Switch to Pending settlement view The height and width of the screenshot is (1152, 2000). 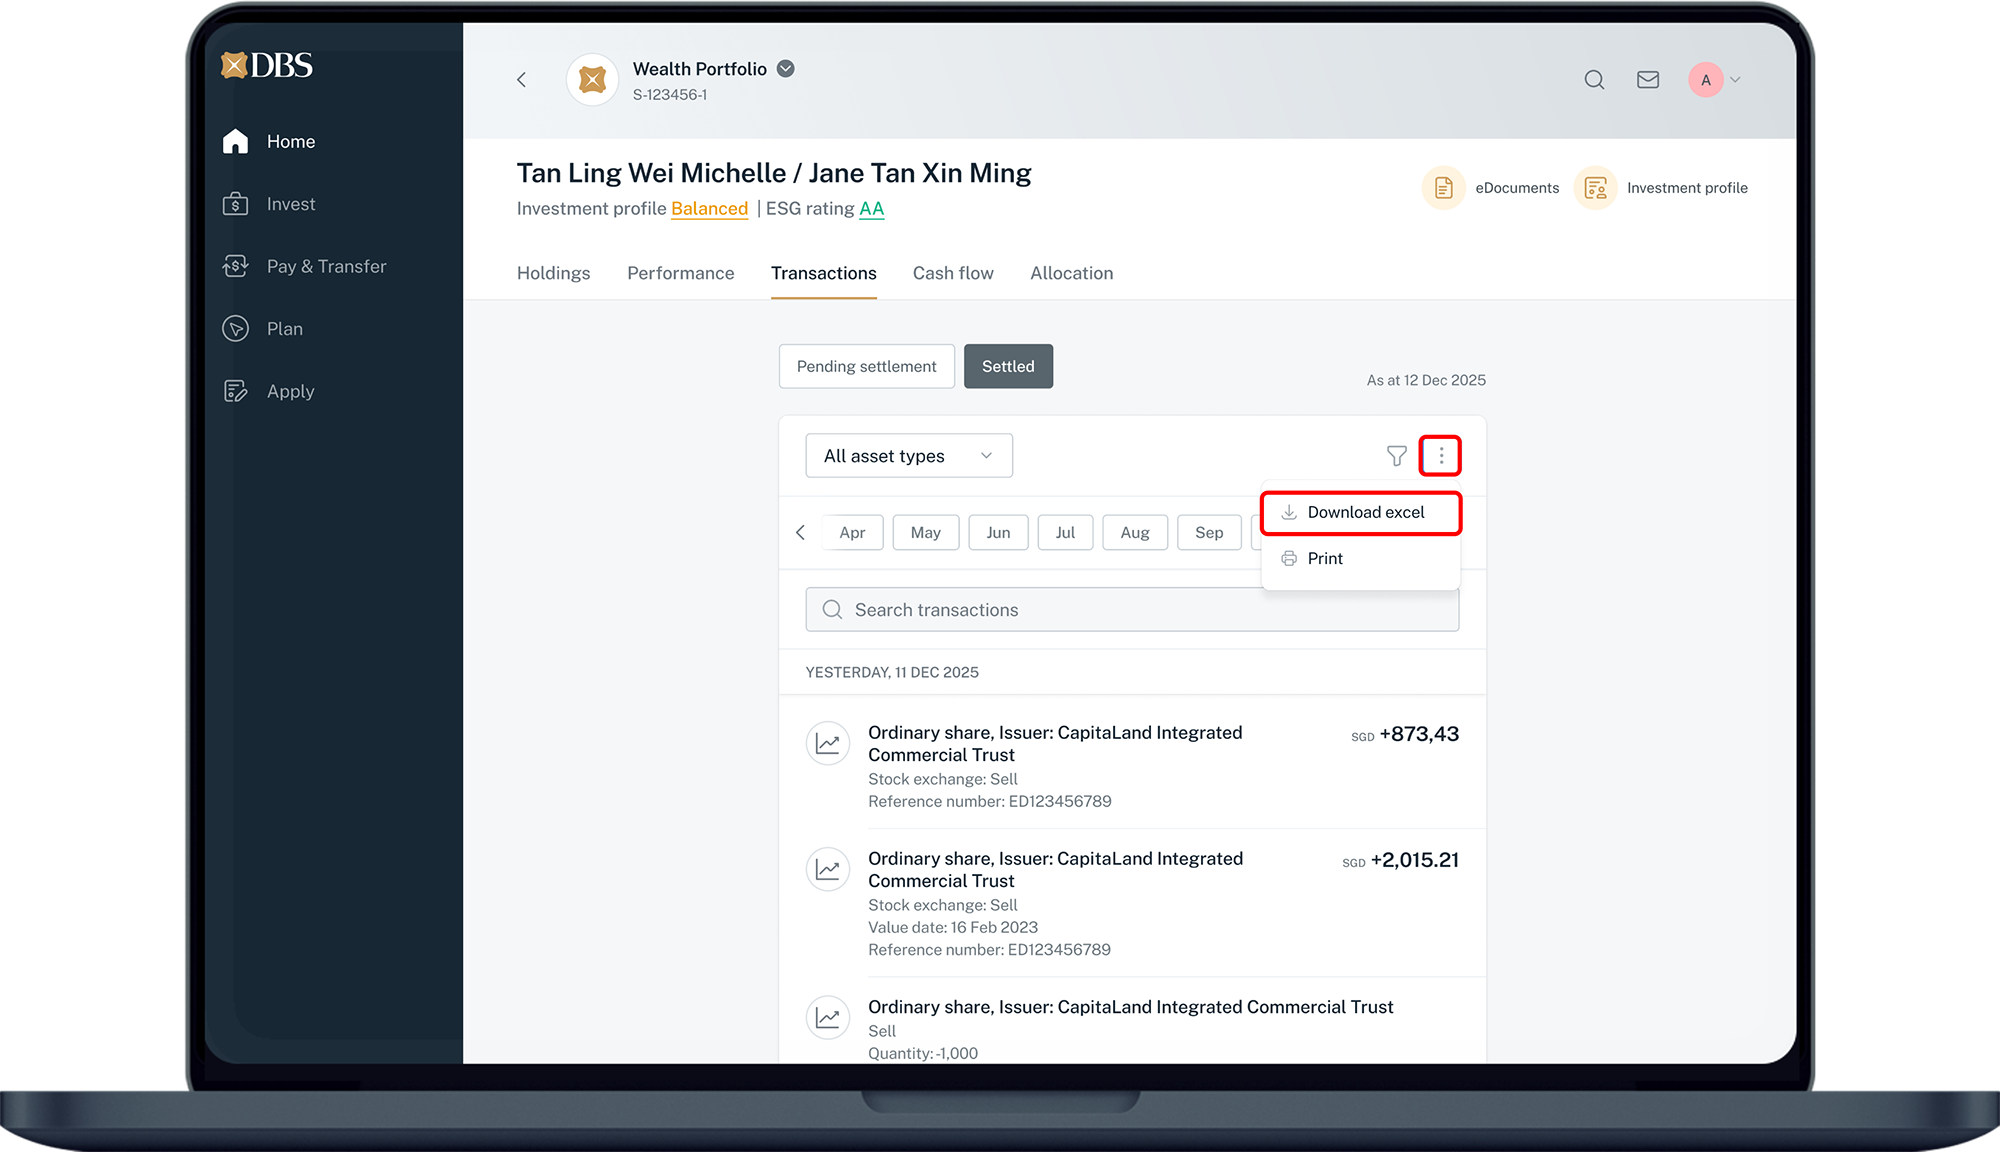coord(866,367)
